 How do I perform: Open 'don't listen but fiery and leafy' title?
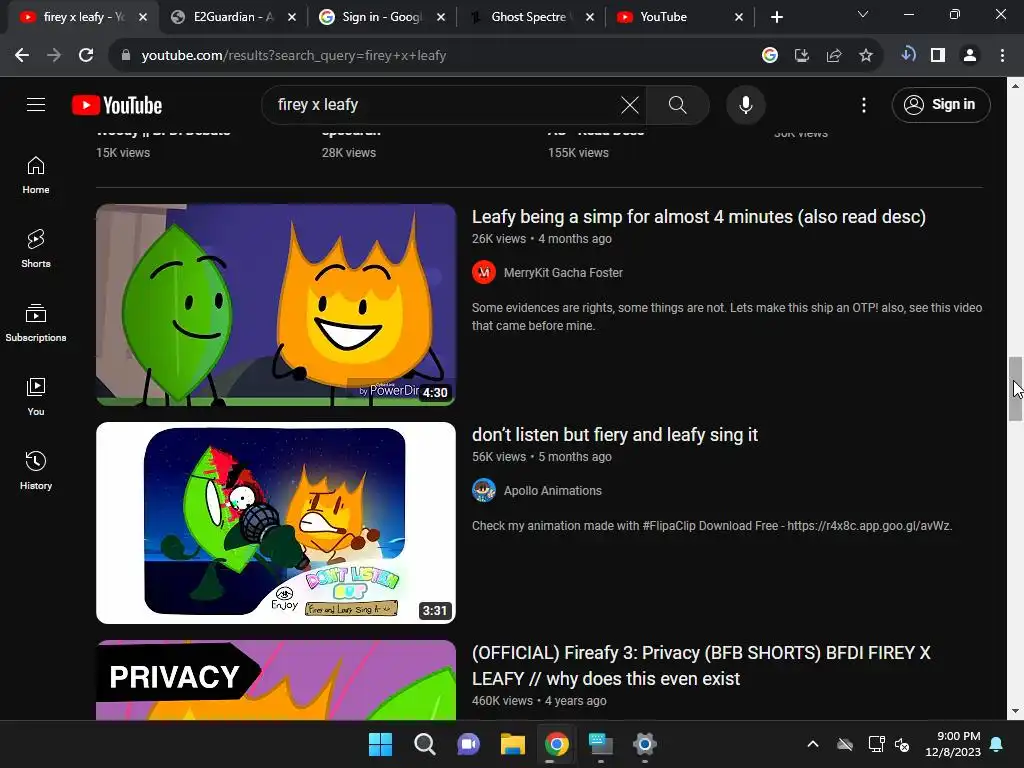tap(615, 435)
